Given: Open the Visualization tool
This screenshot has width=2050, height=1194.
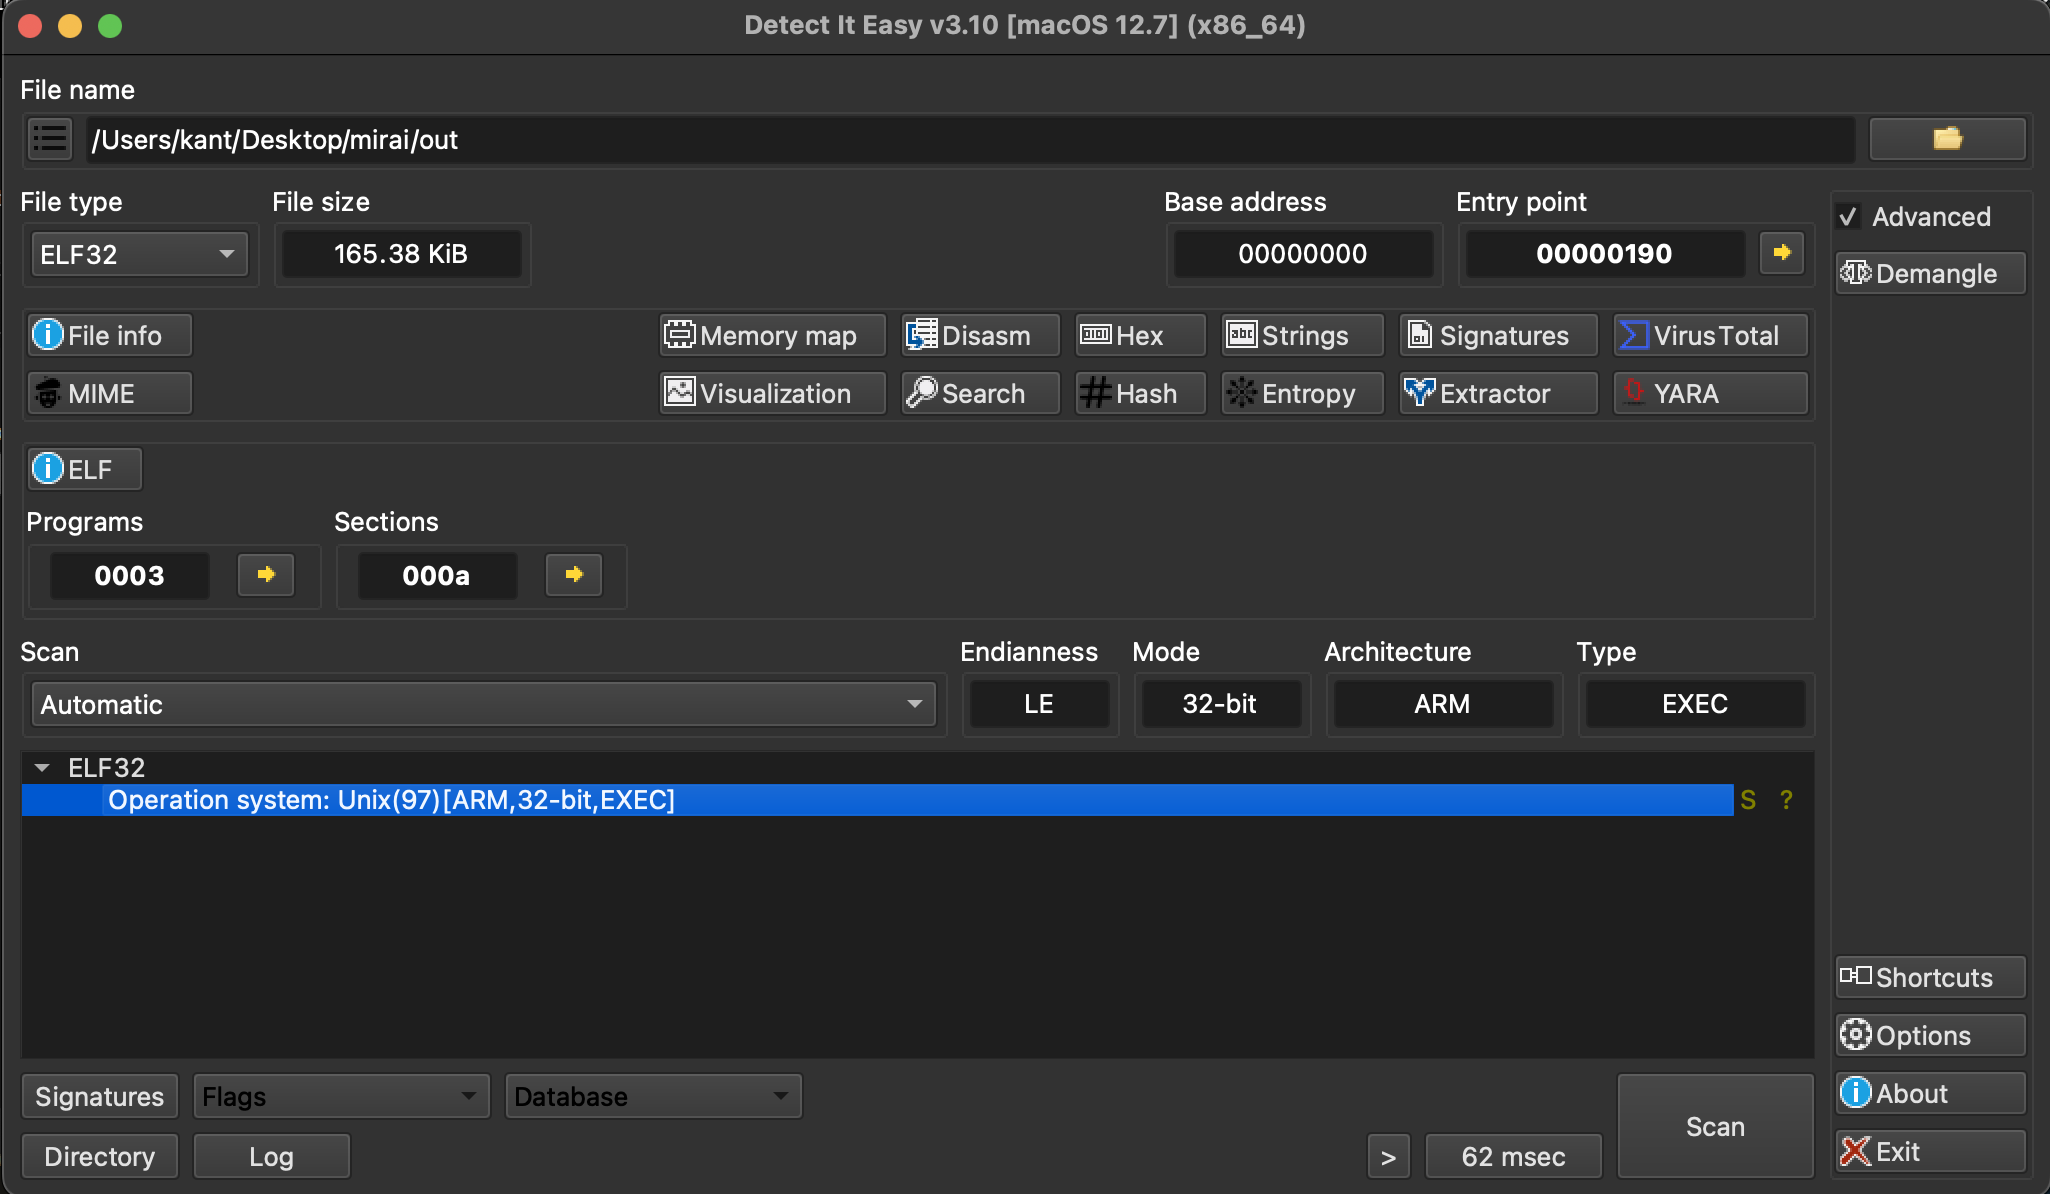Looking at the screenshot, I should (x=772, y=393).
